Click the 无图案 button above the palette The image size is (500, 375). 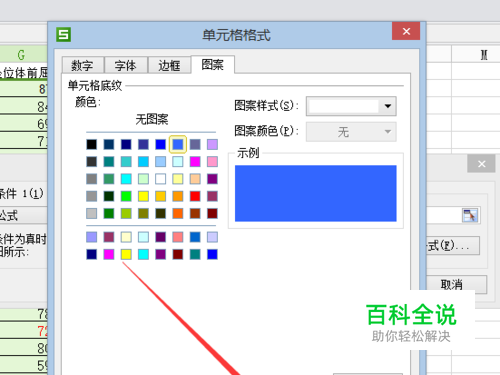(152, 119)
